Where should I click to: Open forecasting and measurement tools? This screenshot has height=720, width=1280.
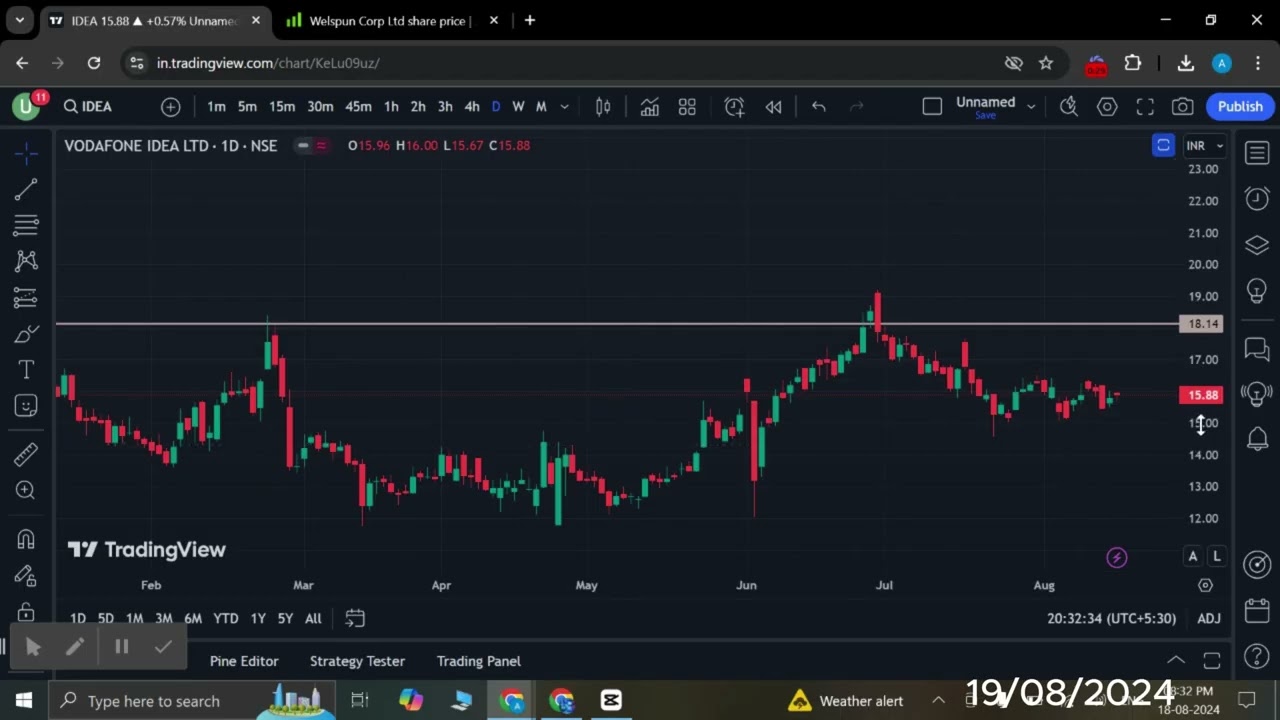[x=27, y=297]
